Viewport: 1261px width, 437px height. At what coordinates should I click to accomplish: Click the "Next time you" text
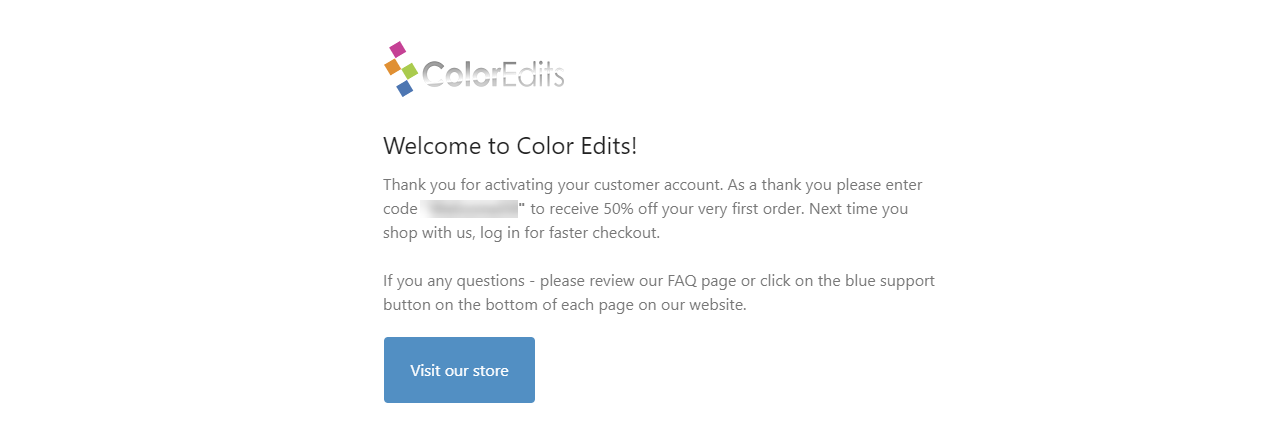point(858,209)
